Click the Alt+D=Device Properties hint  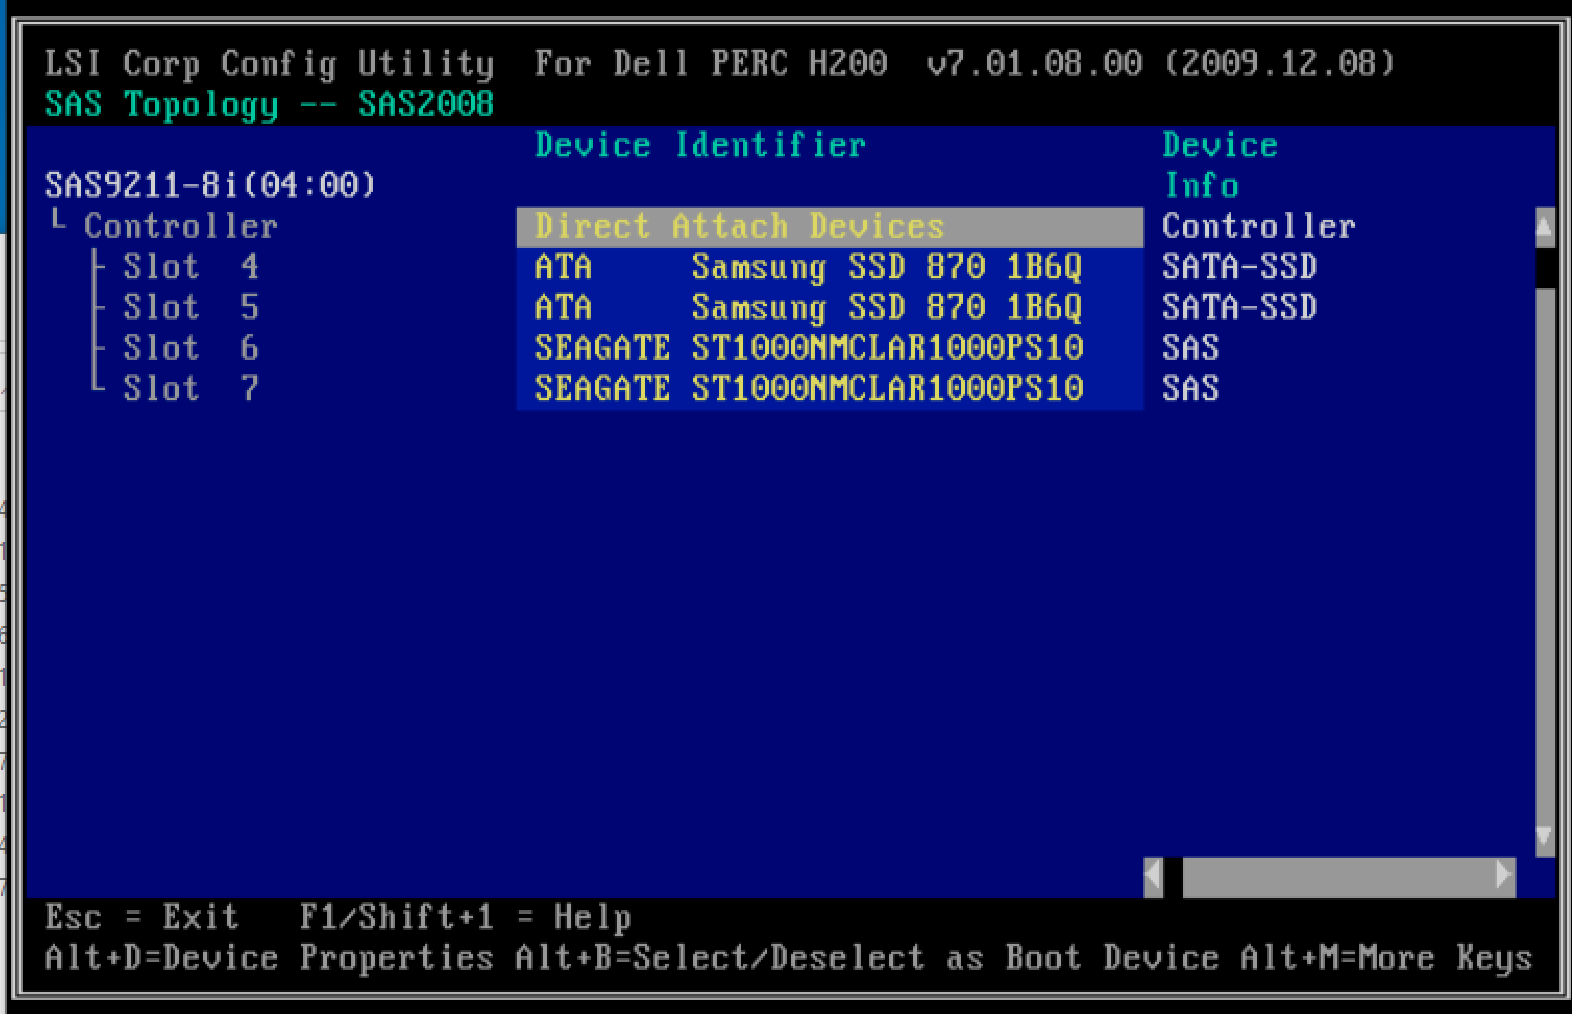coord(269,958)
